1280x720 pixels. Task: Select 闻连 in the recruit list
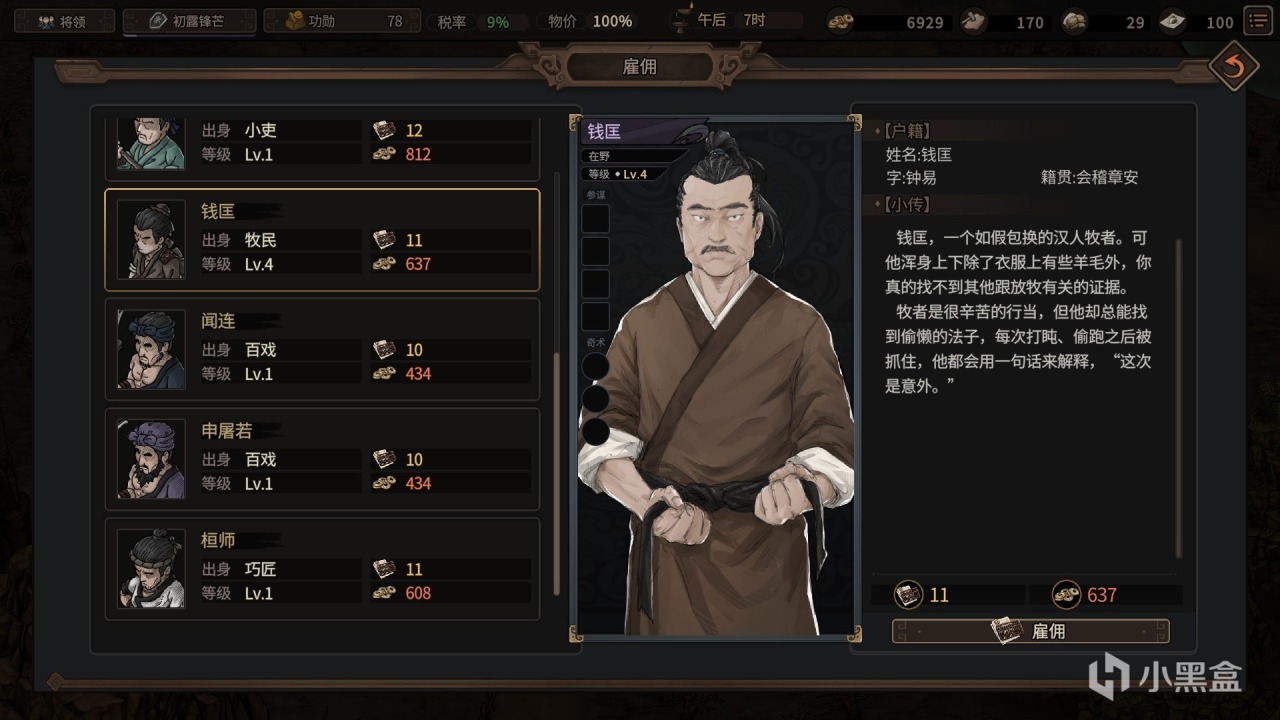[x=322, y=349]
